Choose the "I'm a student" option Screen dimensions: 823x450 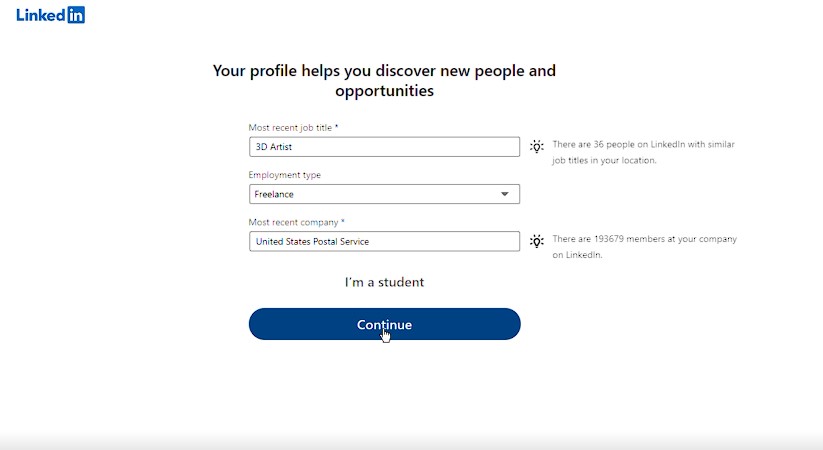pos(384,282)
